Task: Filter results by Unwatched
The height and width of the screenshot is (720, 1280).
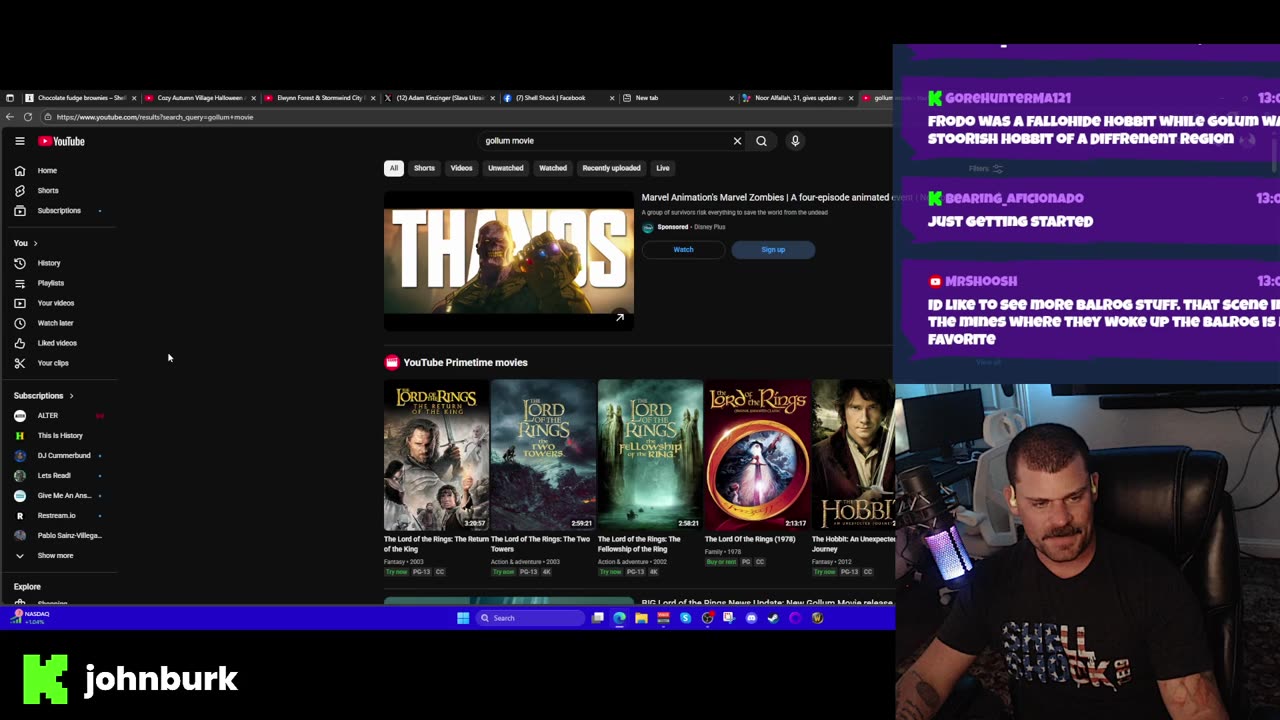Action: coord(506,168)
